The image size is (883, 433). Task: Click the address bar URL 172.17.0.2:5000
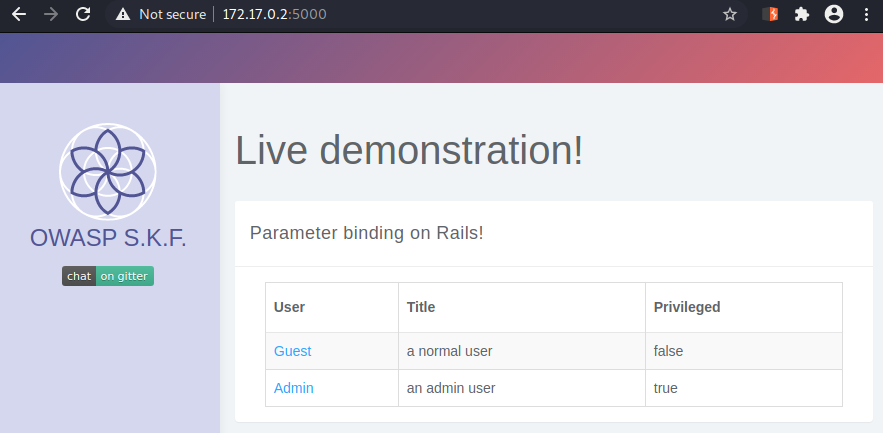click(x=274, y=14)
